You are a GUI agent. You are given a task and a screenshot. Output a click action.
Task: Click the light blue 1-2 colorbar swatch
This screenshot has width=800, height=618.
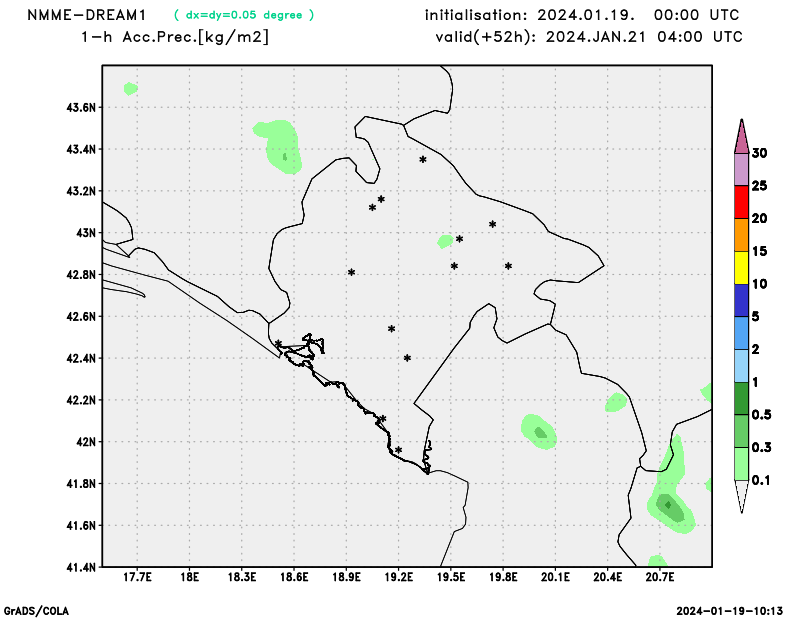(741, 365)
